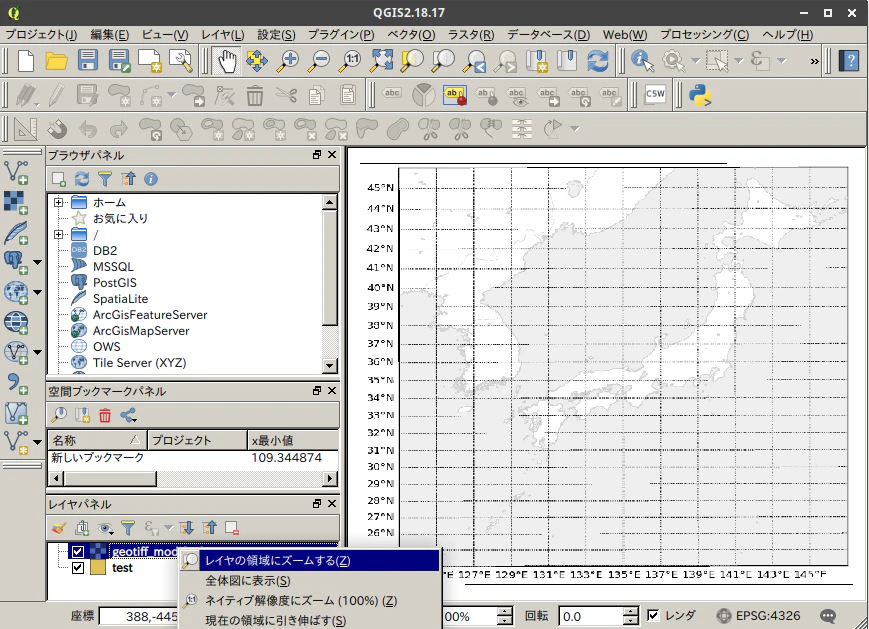Select the Pan Map hand tool
This screenshot has height=629, width=869.
point(227,60)
